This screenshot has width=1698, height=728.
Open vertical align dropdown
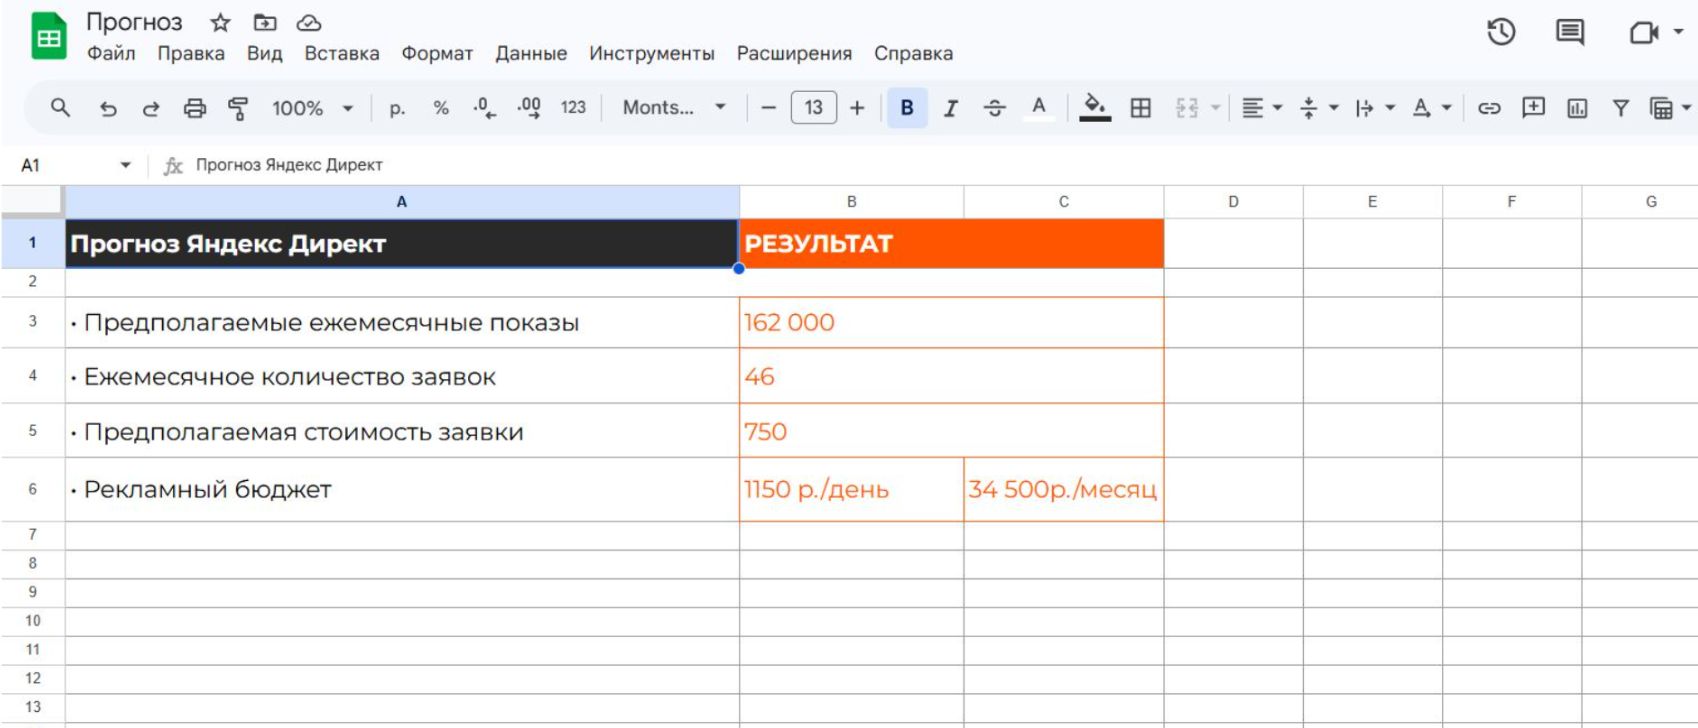(x=1318, y=108)
